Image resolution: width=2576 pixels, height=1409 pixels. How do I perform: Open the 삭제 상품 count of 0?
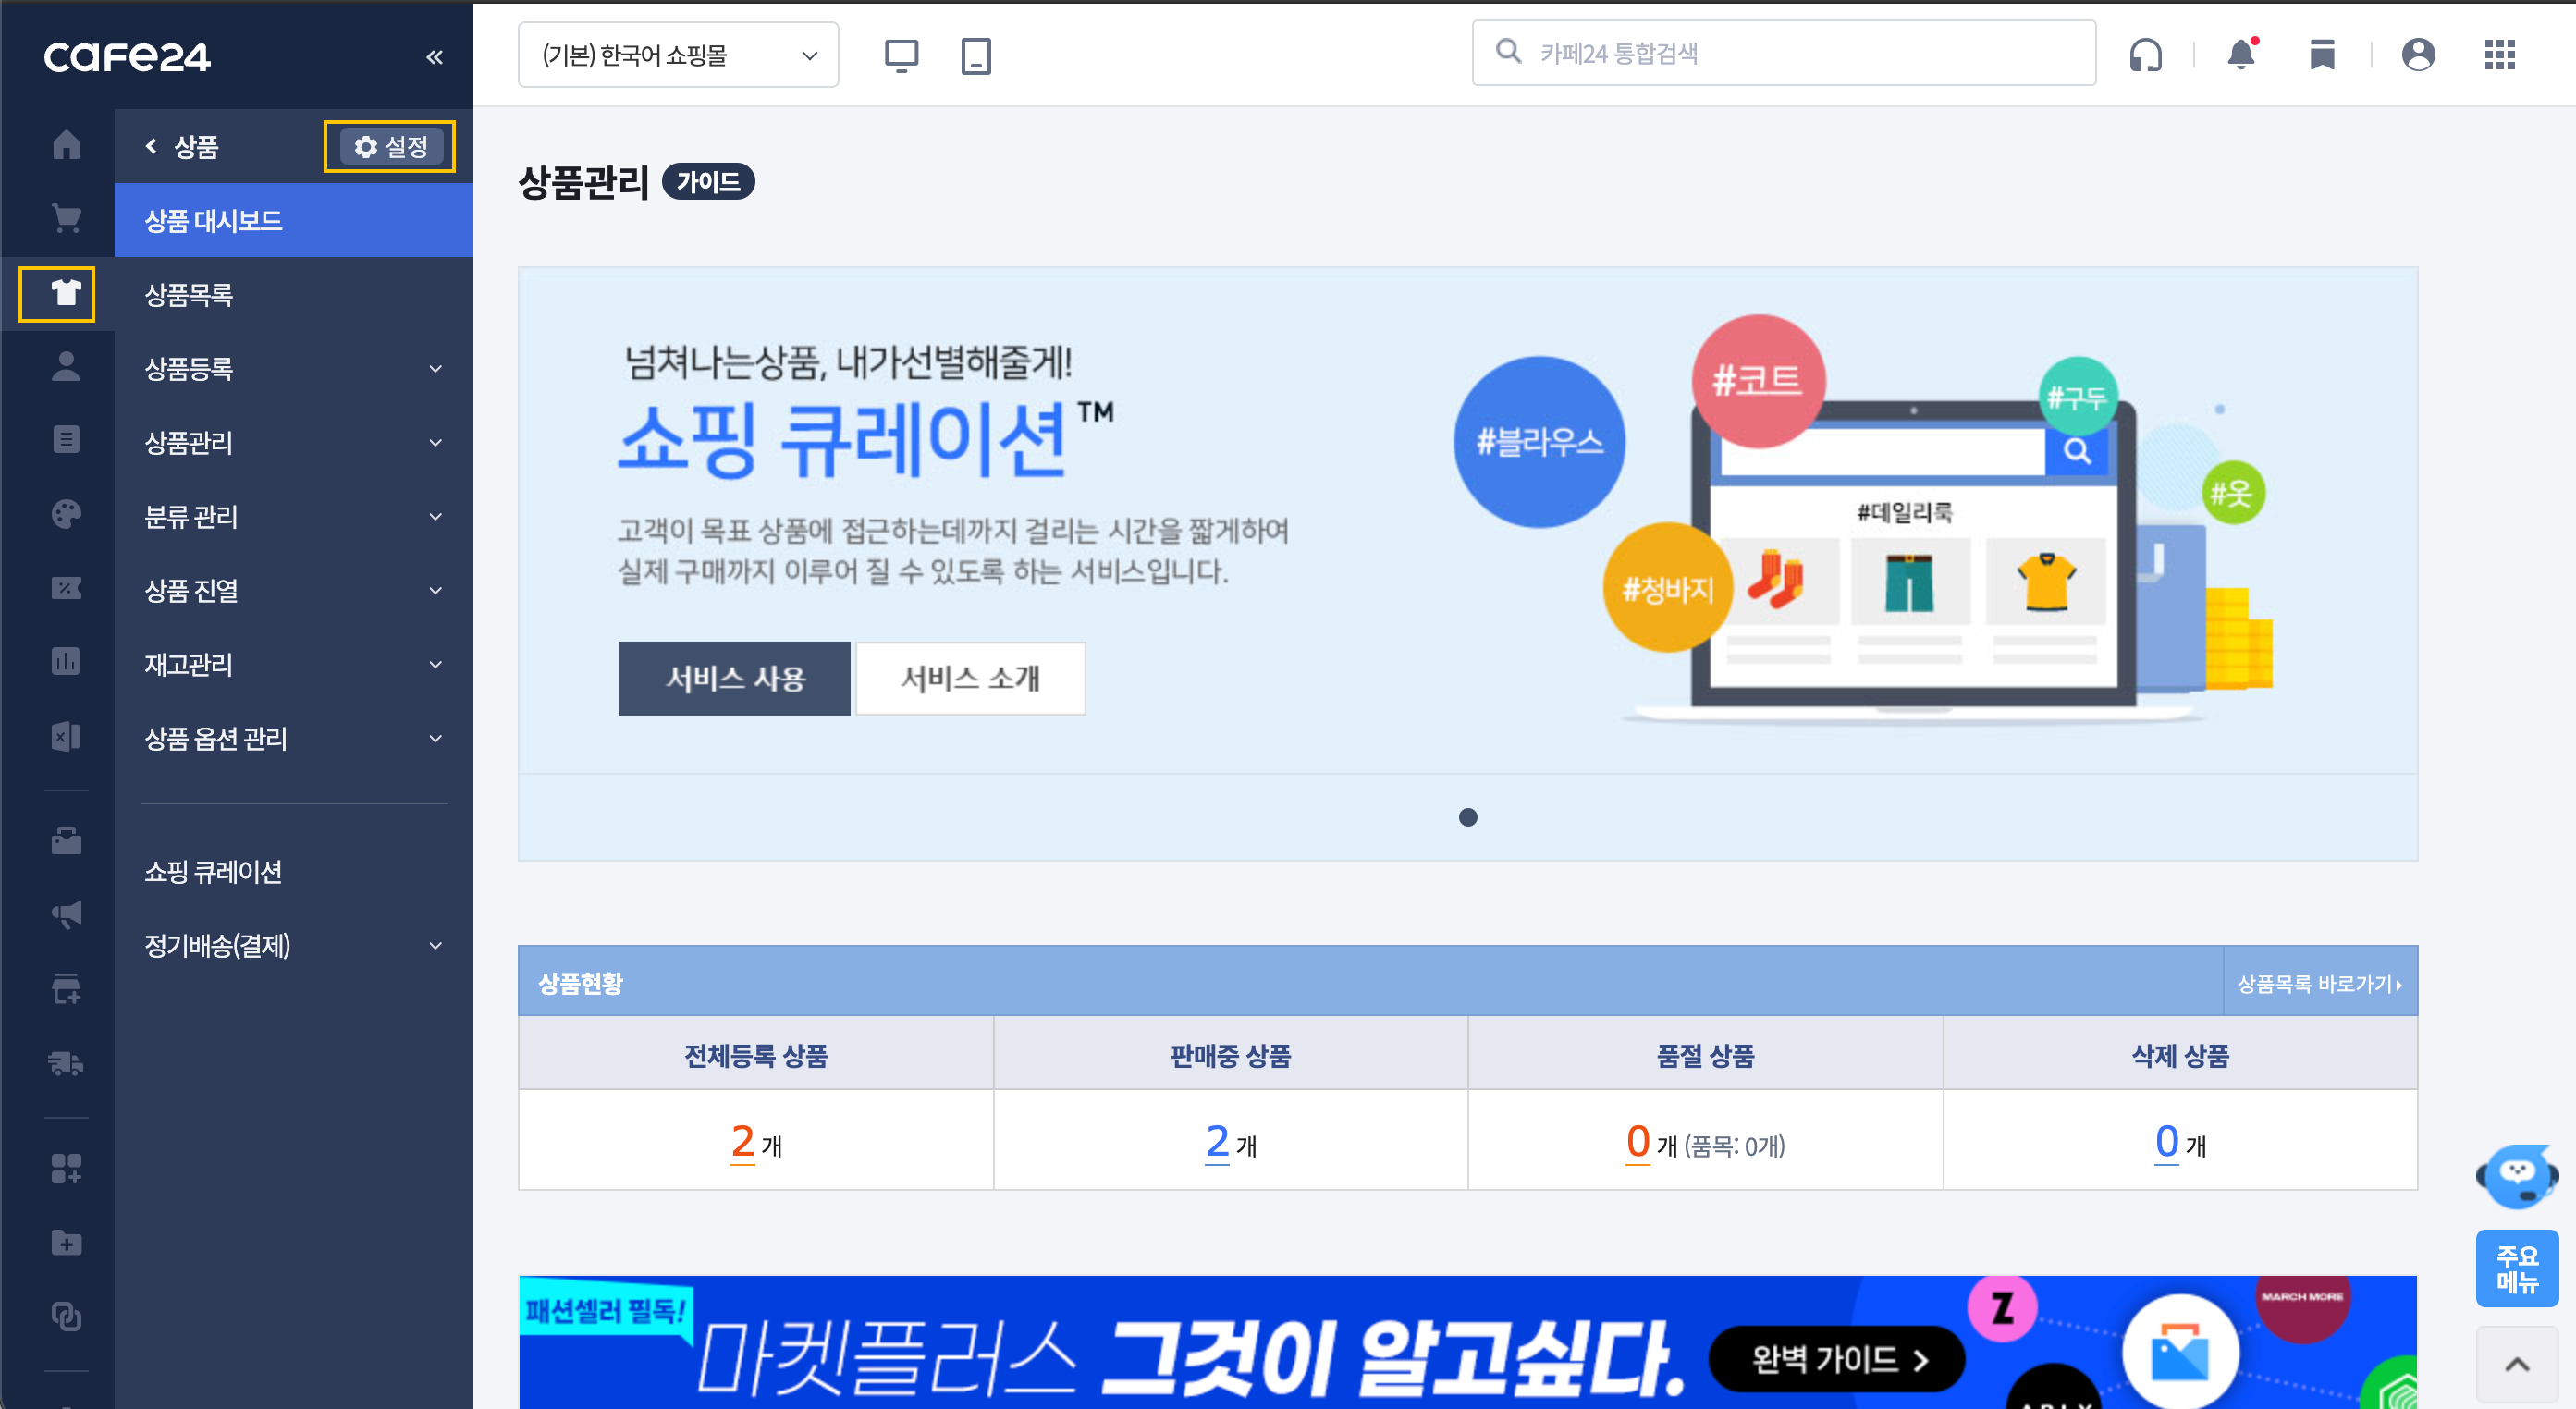pyautogui.click(x=2166, y=1141)
